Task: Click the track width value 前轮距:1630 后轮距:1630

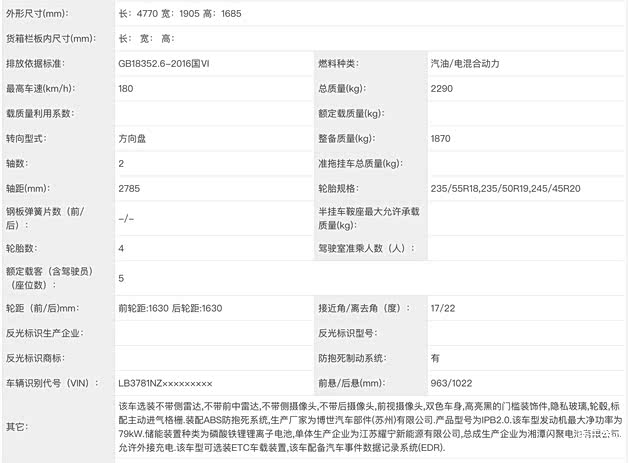Action: pos(168,308)
